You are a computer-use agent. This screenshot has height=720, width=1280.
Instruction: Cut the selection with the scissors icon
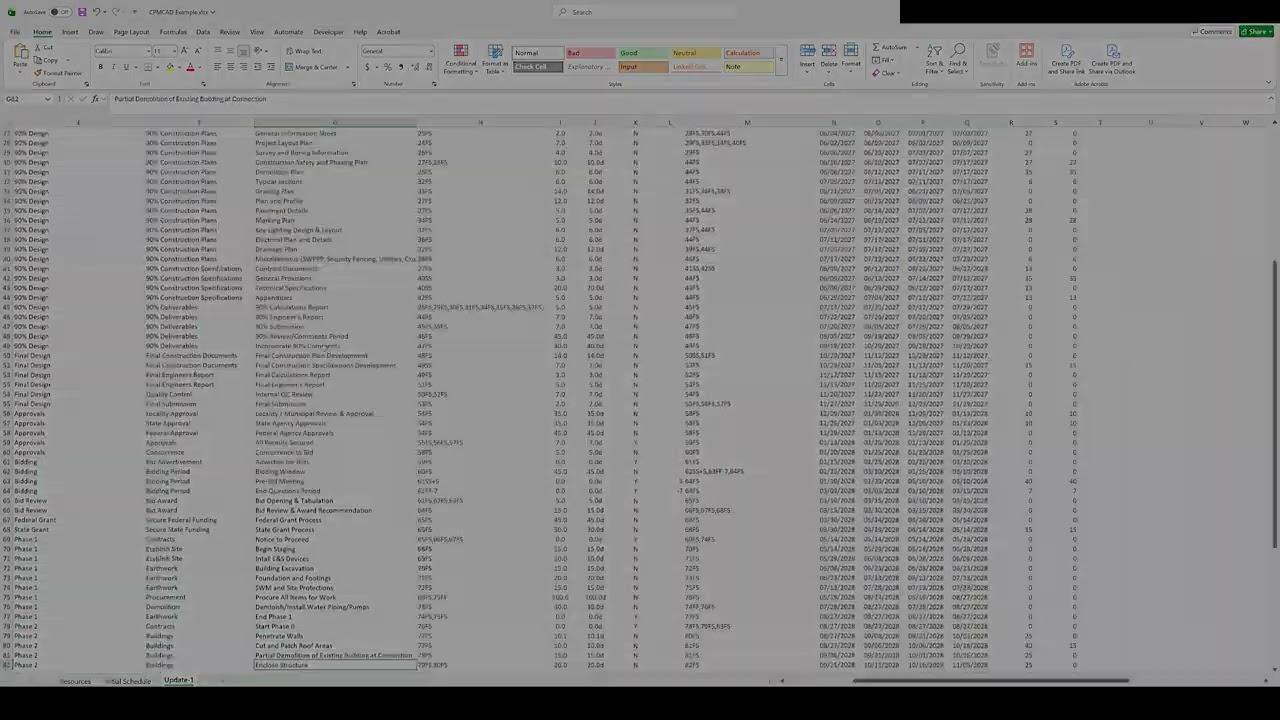(x=44, y=48)
